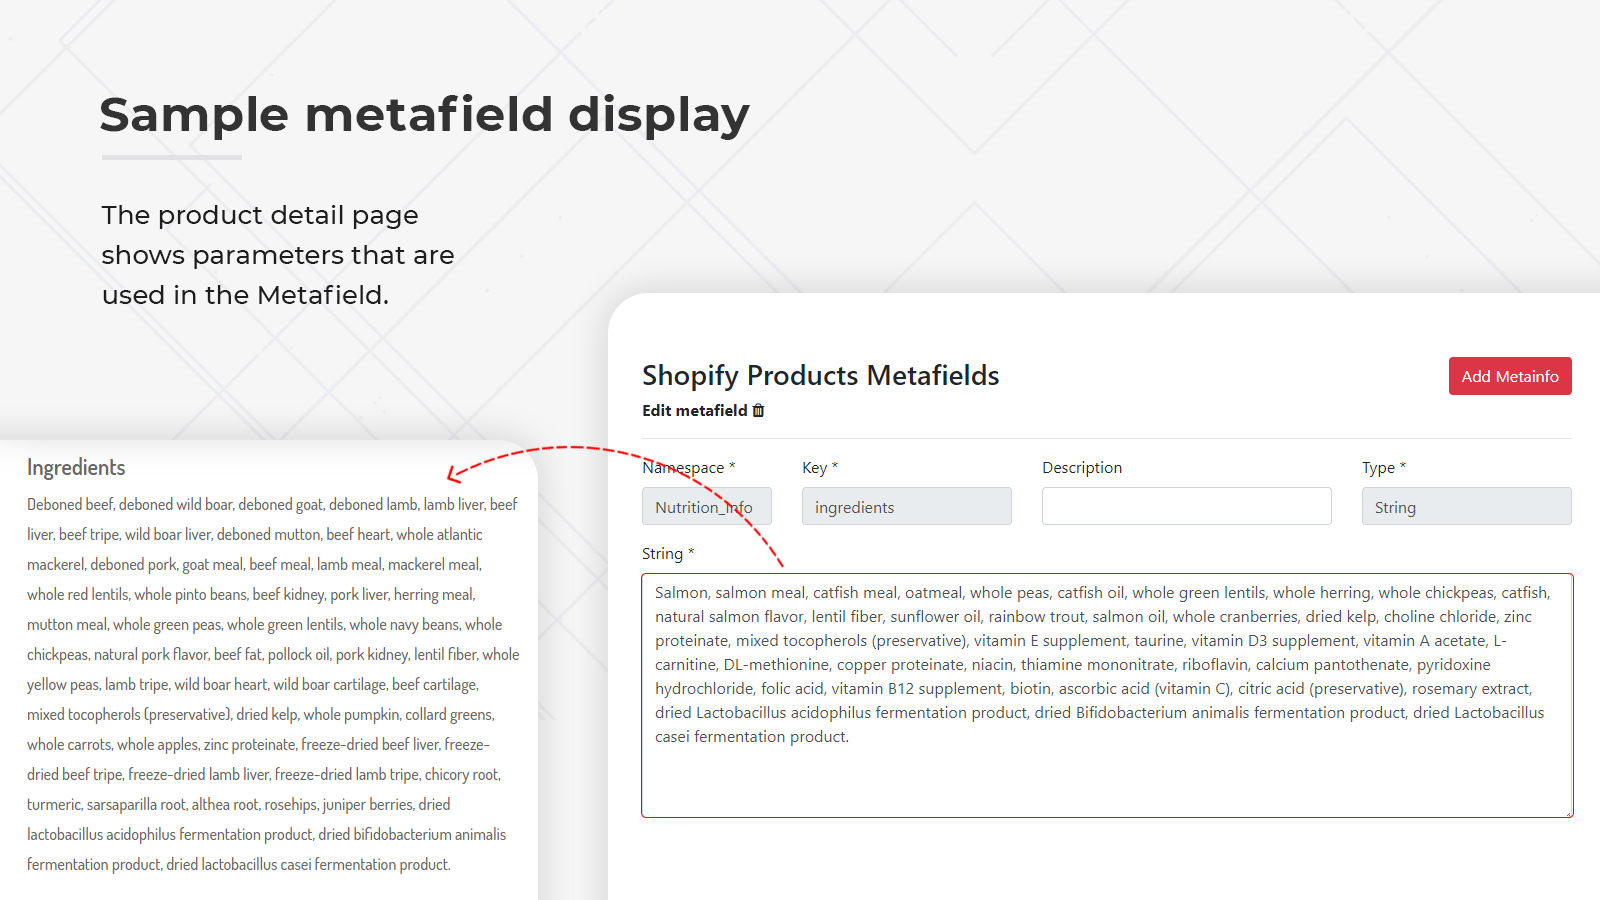Focus the Namespace field containing Nutrition_Info
The width and height of the screenshot is (1600, 900).
(x=706, y=507)
